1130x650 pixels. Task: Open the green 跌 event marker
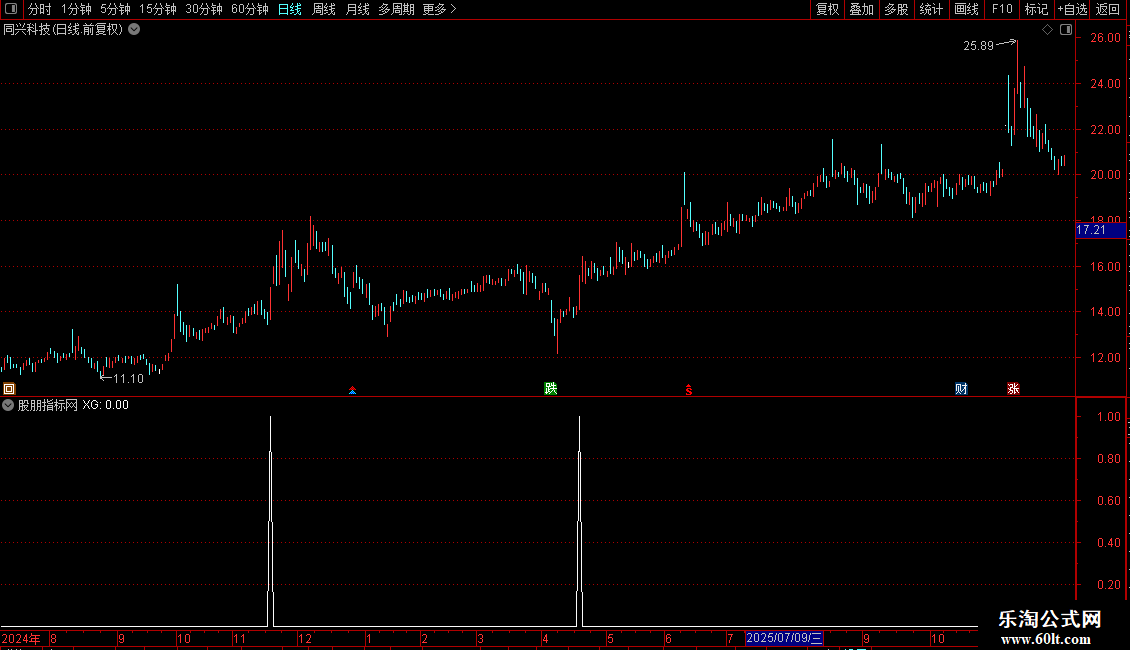pyautogui.click(x=551, y=388)
